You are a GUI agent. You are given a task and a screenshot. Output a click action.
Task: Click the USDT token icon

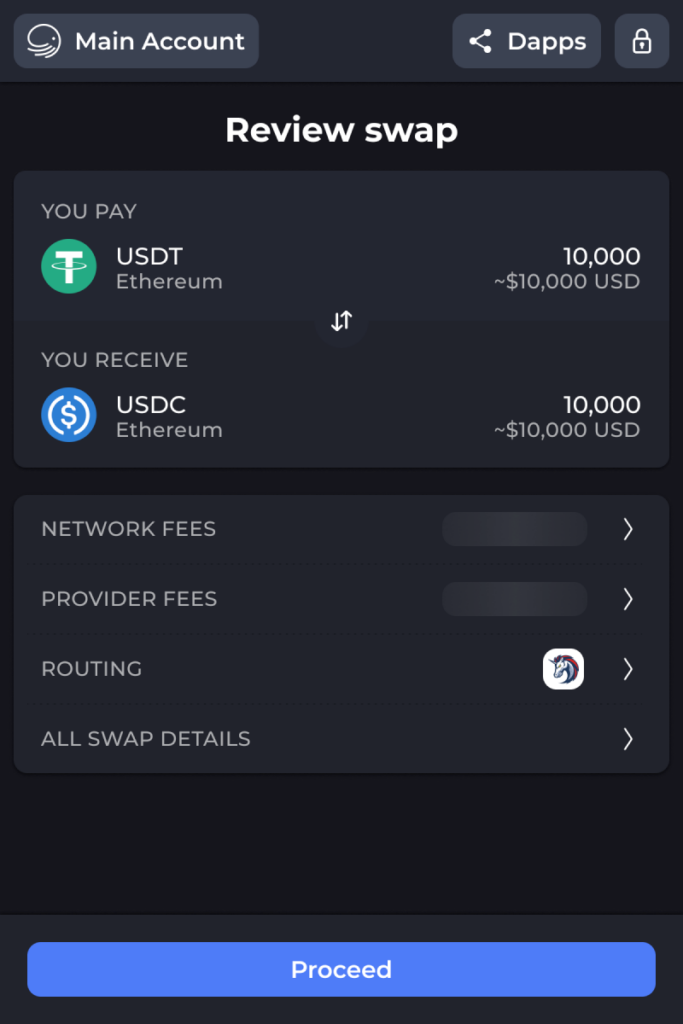66,266
